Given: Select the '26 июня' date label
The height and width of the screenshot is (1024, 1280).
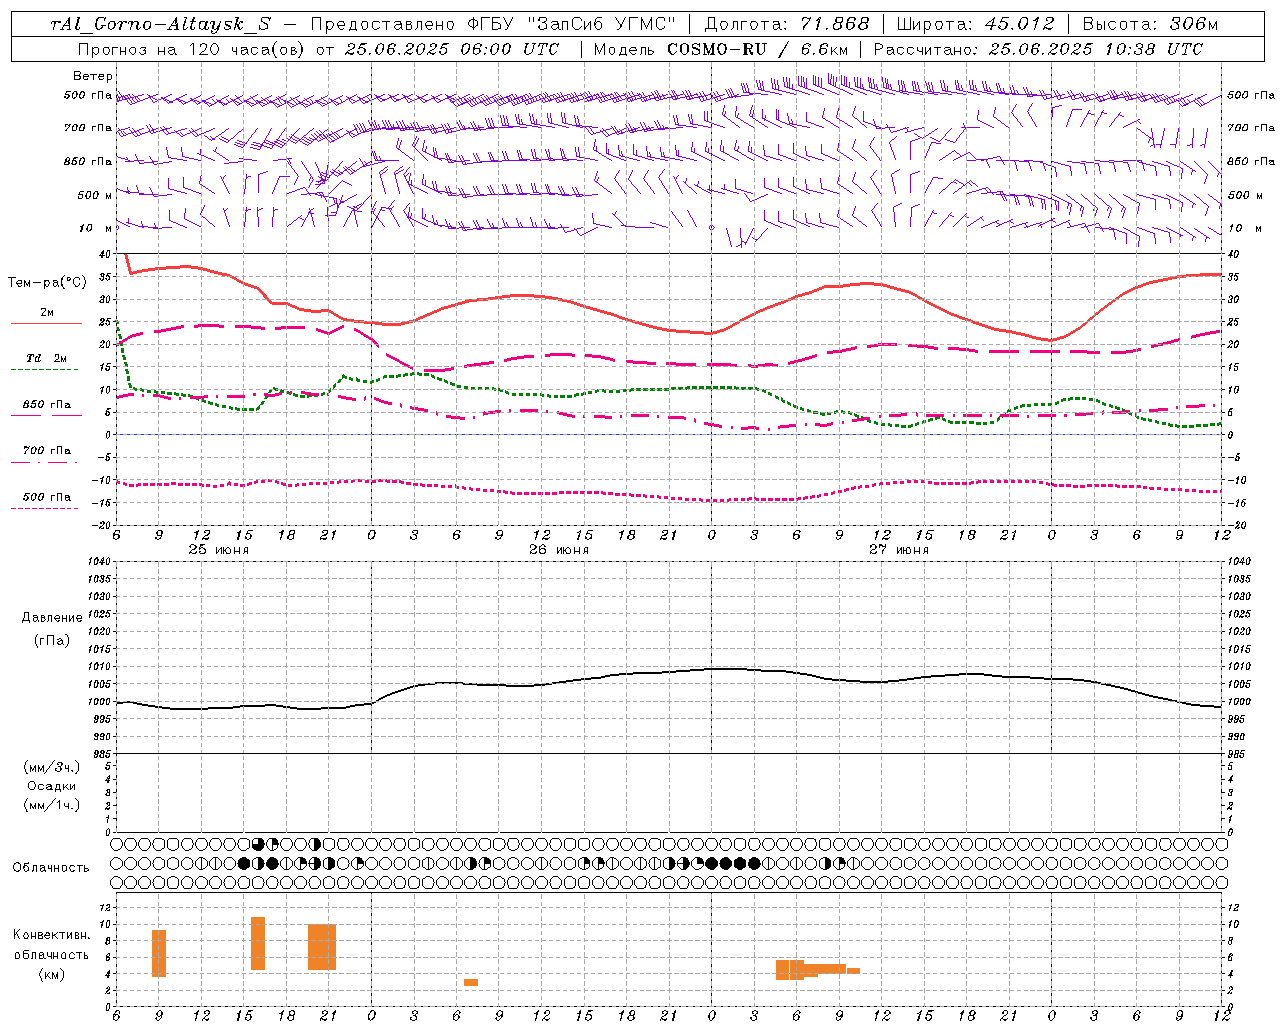Looking at the screenshot, I should tap(558, 550).
